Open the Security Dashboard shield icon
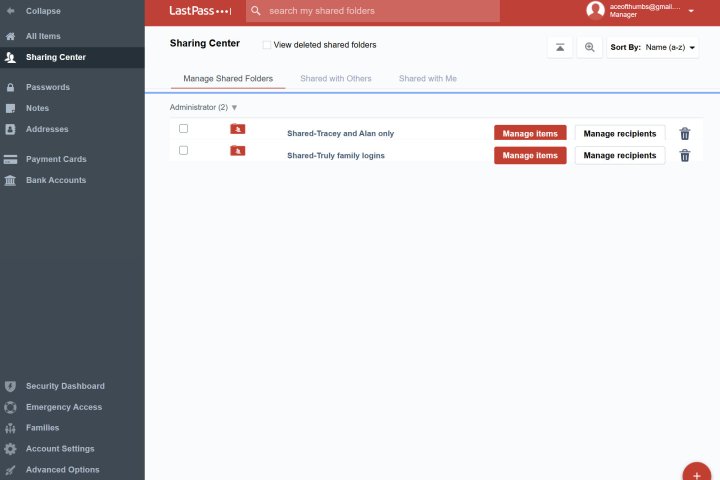Screen dimensions: 720x480 click(10, 386)
